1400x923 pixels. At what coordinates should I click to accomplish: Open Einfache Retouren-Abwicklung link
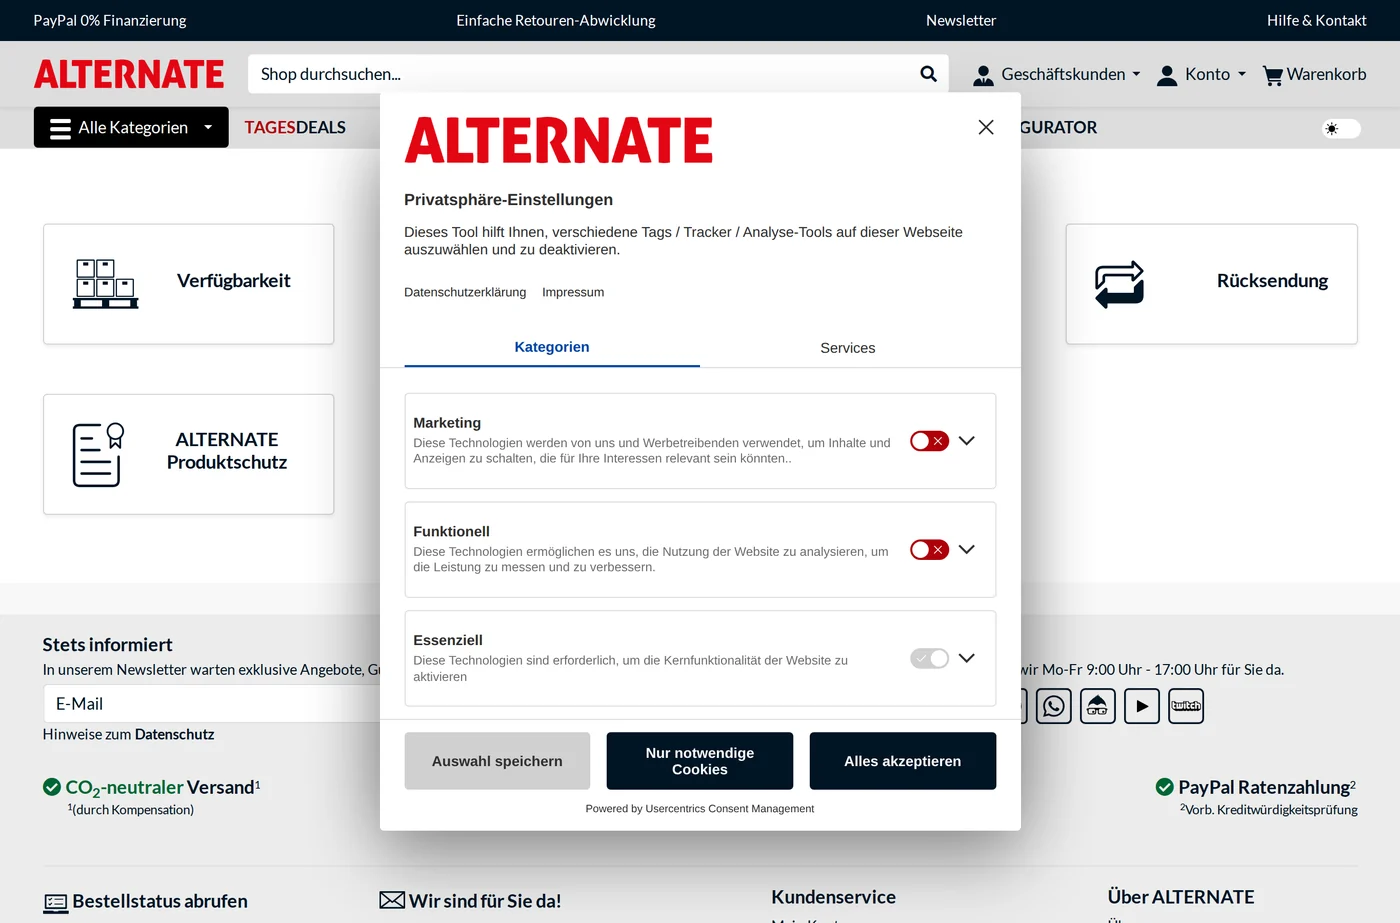[556, 20]
